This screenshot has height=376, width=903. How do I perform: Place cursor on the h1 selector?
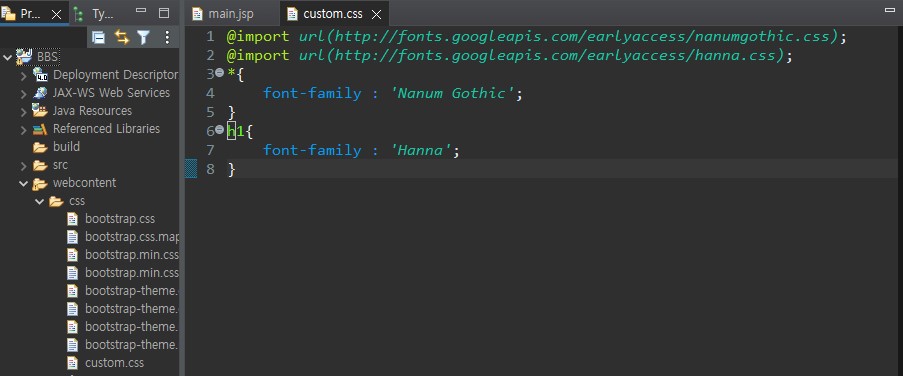pos(236,131)
